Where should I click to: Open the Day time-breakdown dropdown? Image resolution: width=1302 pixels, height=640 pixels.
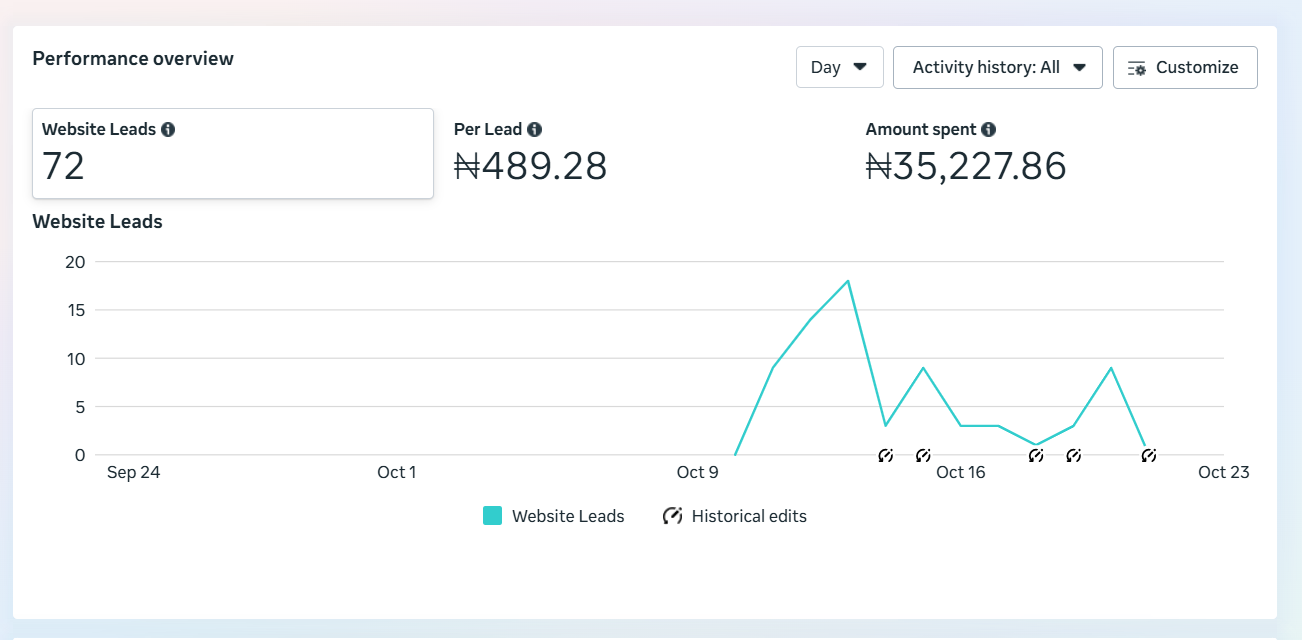tap(839, 66)
